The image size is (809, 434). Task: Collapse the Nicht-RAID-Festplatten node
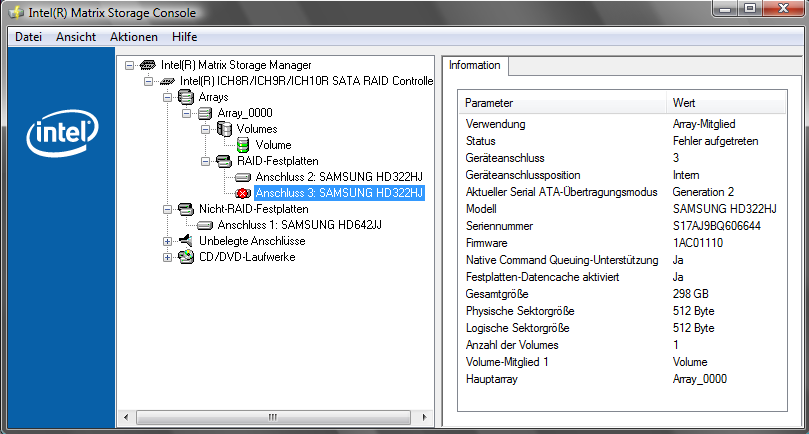click(167, 209)
